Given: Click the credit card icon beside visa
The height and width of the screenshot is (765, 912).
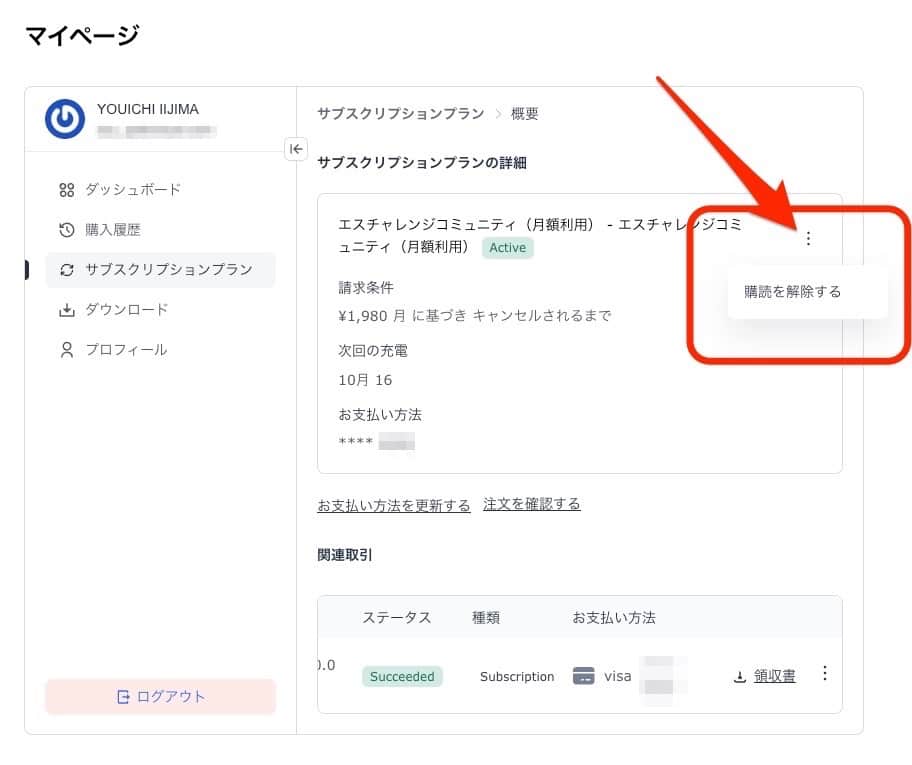Looking at the screenshot, I should tap(583, 676).
